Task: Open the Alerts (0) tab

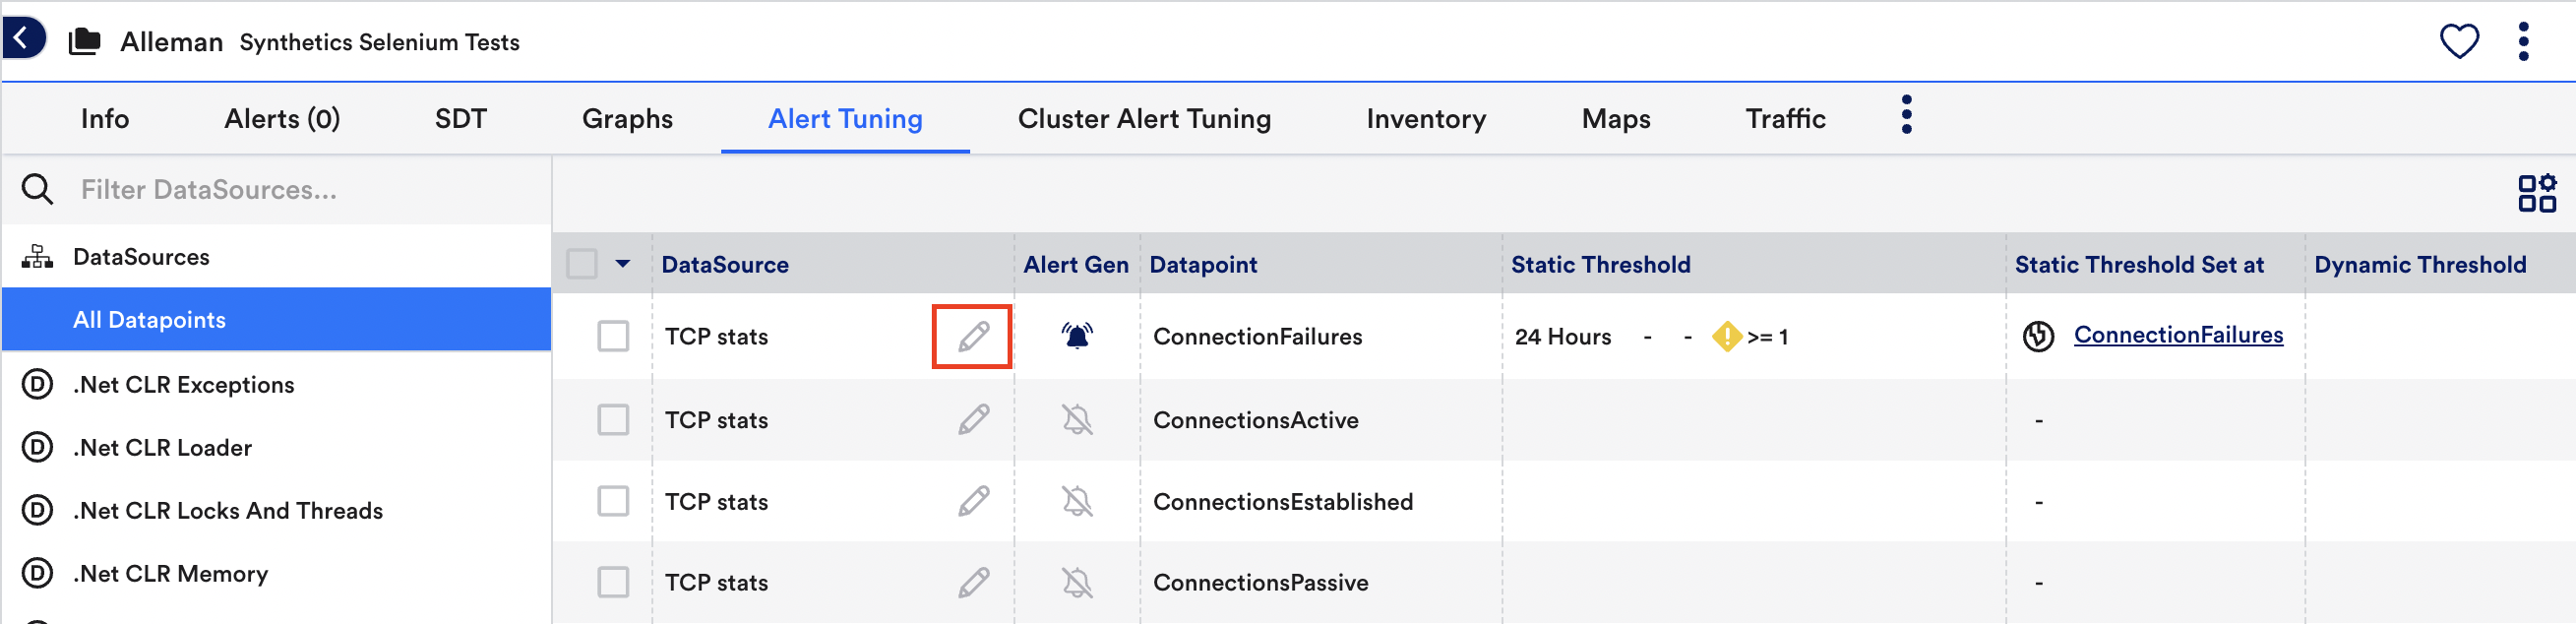Action: 282,118
